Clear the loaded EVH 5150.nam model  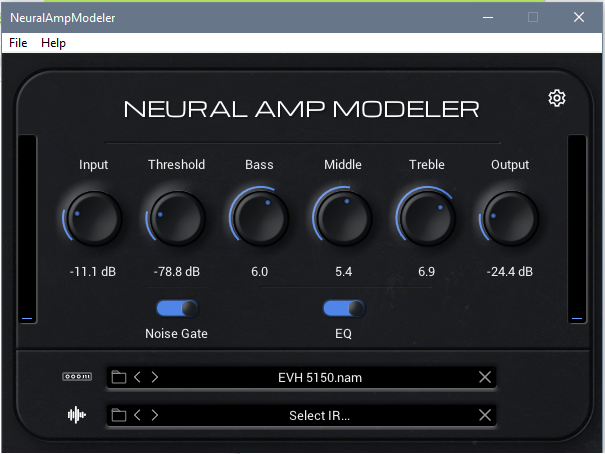pos(485,377)
